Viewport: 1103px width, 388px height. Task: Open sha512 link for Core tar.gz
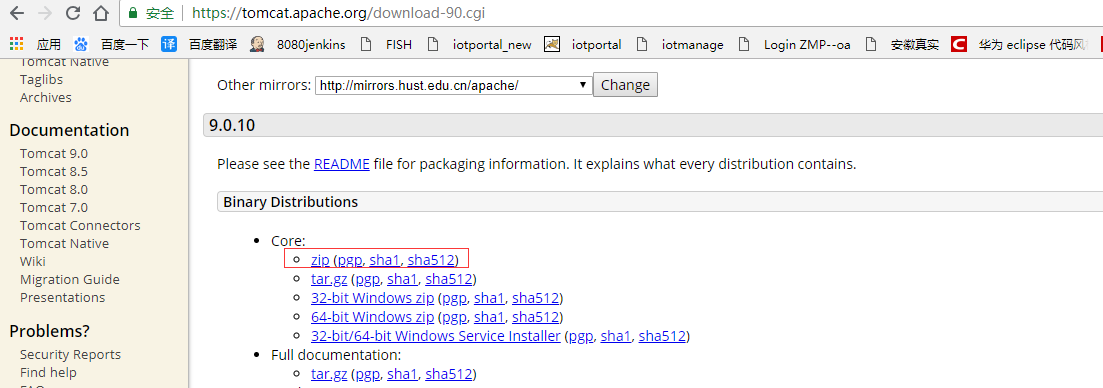point(449,279)
